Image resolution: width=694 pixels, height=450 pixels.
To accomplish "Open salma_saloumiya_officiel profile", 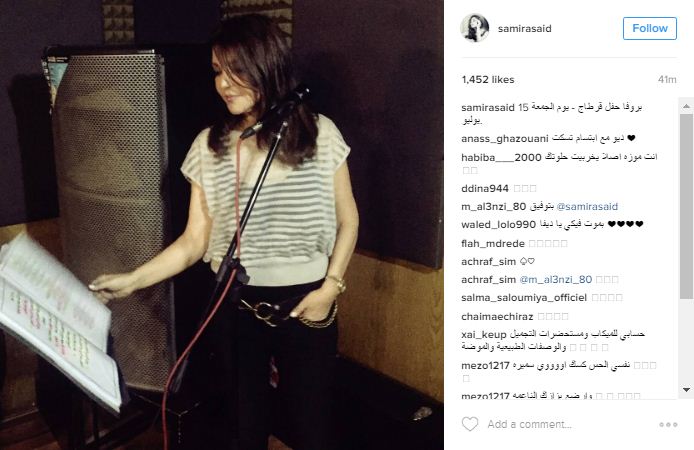I will click(x=524, y=298).
